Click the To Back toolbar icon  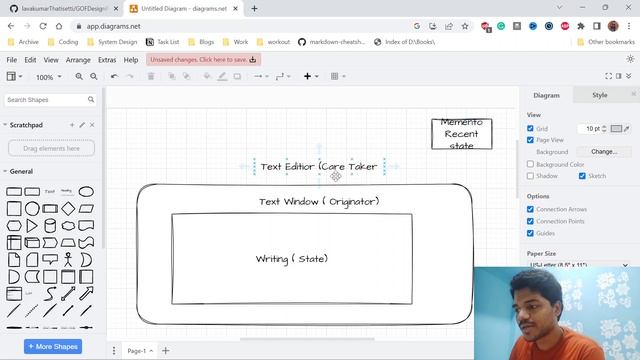point(186,76)
